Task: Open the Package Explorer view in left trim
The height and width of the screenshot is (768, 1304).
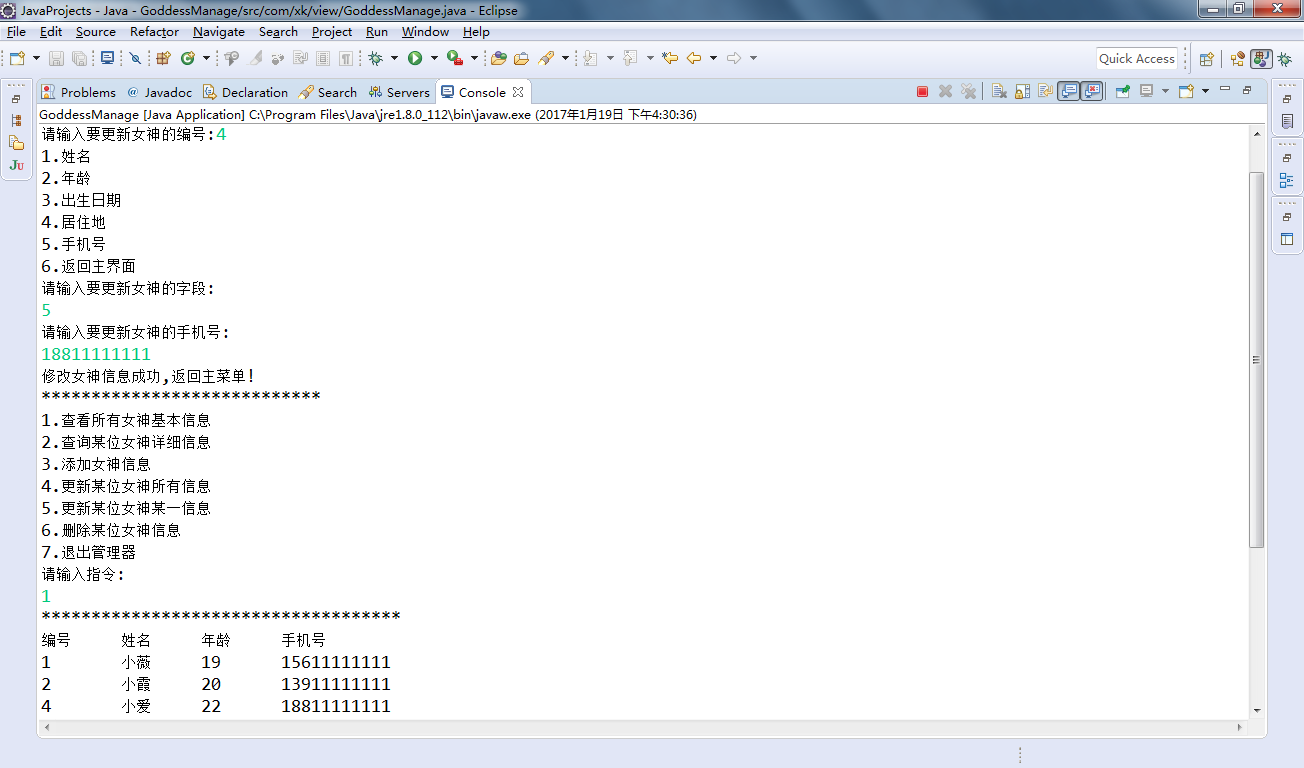Action: [16, 143]
